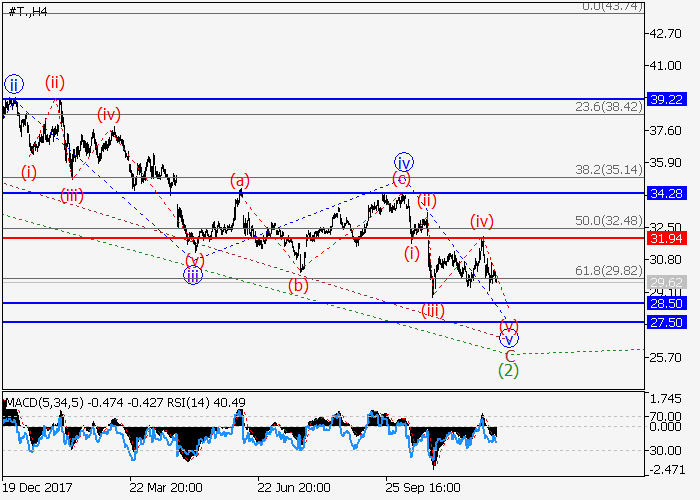Select the blue circled ii wave marker
Image resolution: width=700 pixels, height=500 pixels.
13,84
